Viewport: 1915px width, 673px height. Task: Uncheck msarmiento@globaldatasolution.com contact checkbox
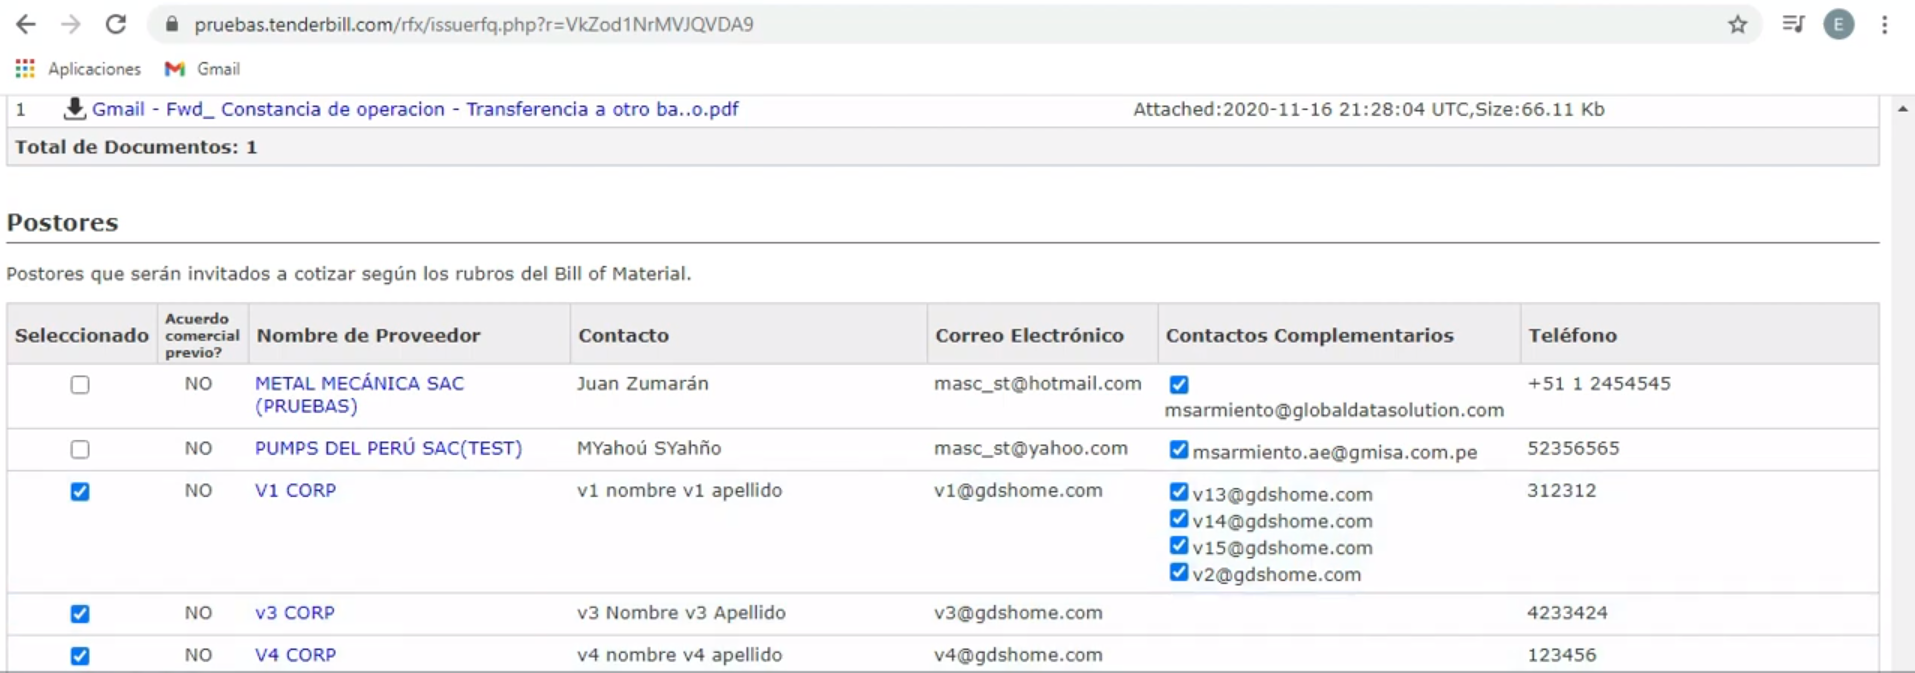pos(1179,385)
